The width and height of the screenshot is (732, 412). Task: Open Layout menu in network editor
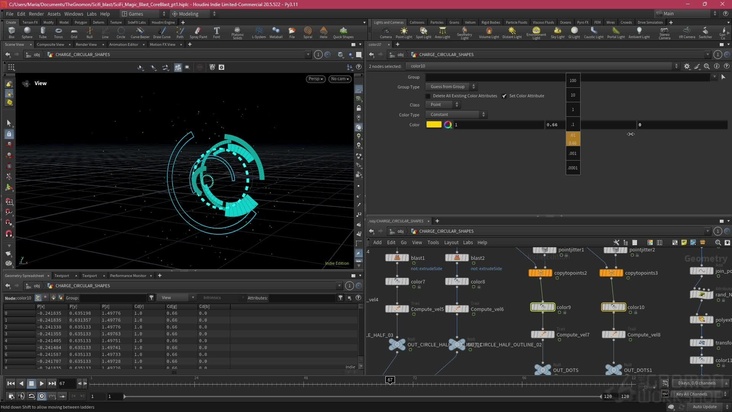451,242
